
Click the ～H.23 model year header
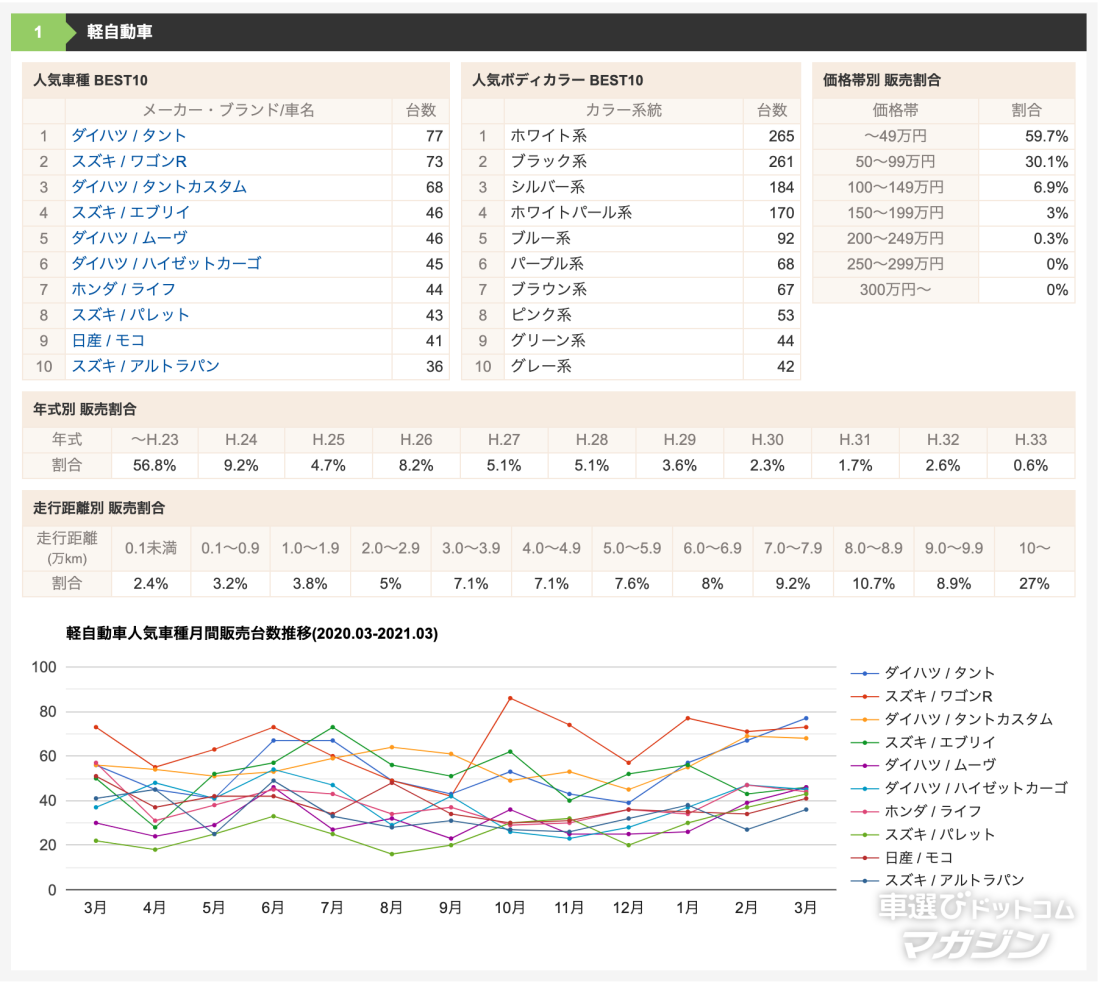pos(155,440)
